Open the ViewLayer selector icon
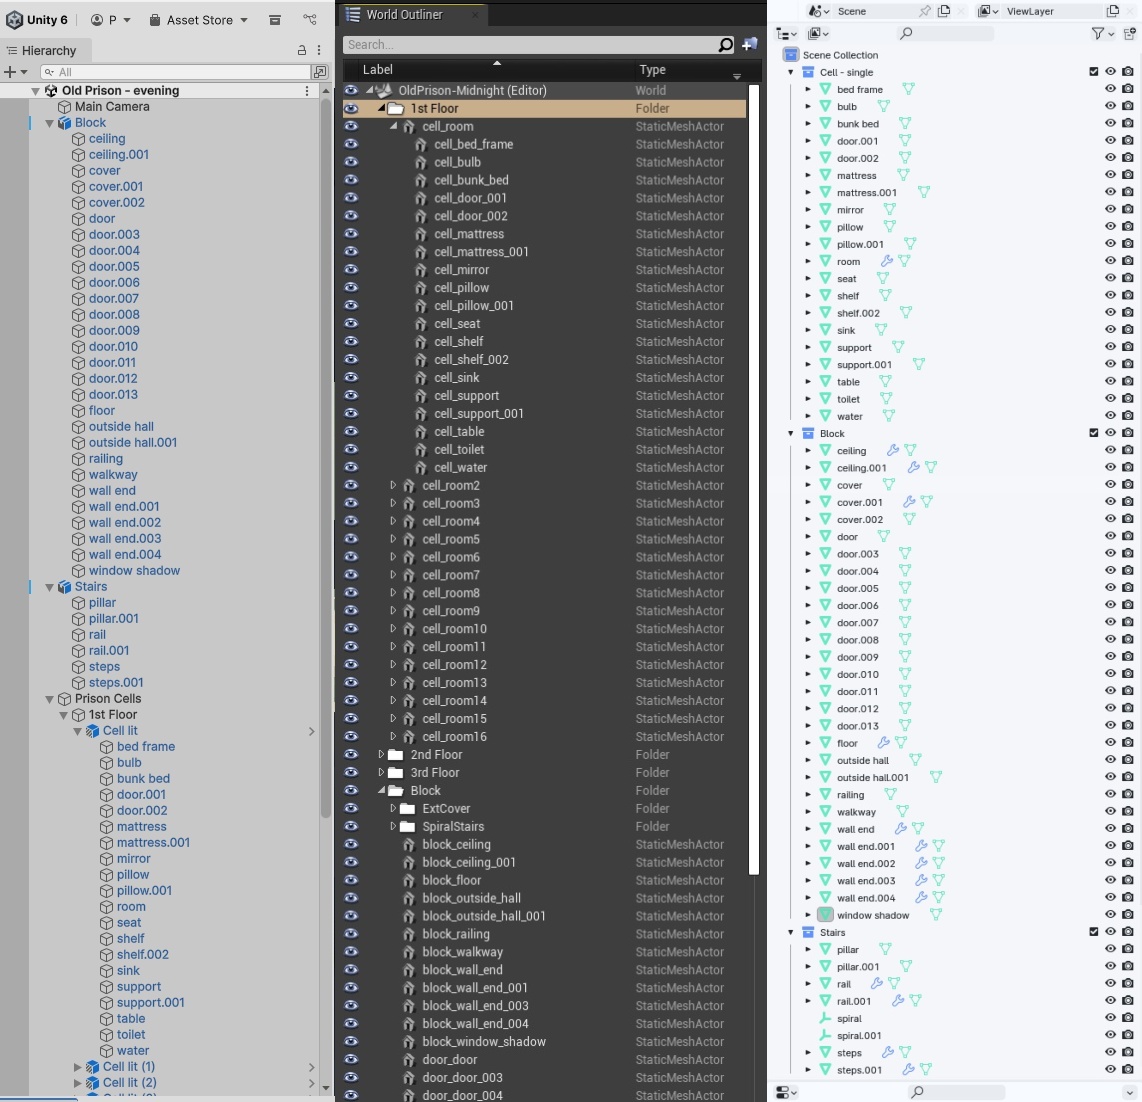This screenshot has height=1102, width=1142. tap(988, 11)
